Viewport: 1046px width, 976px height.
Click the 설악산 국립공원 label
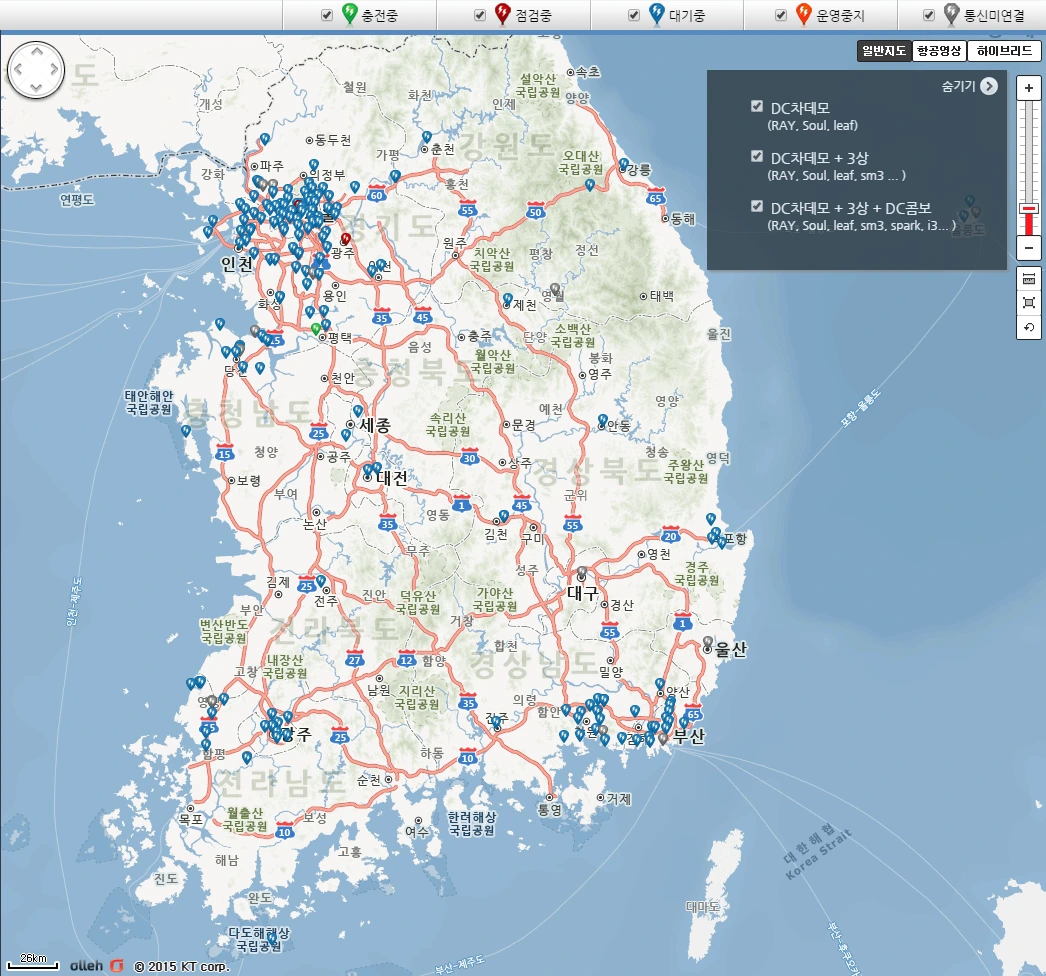[x=538, y=85]
